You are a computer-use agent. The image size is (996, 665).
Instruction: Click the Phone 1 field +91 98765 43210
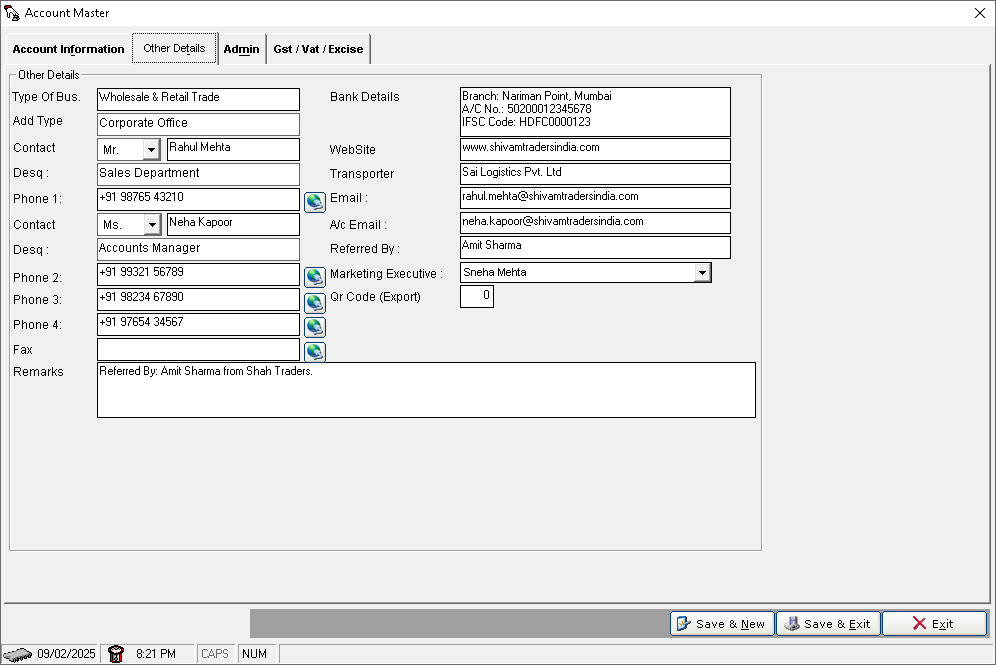coord(198,199)
